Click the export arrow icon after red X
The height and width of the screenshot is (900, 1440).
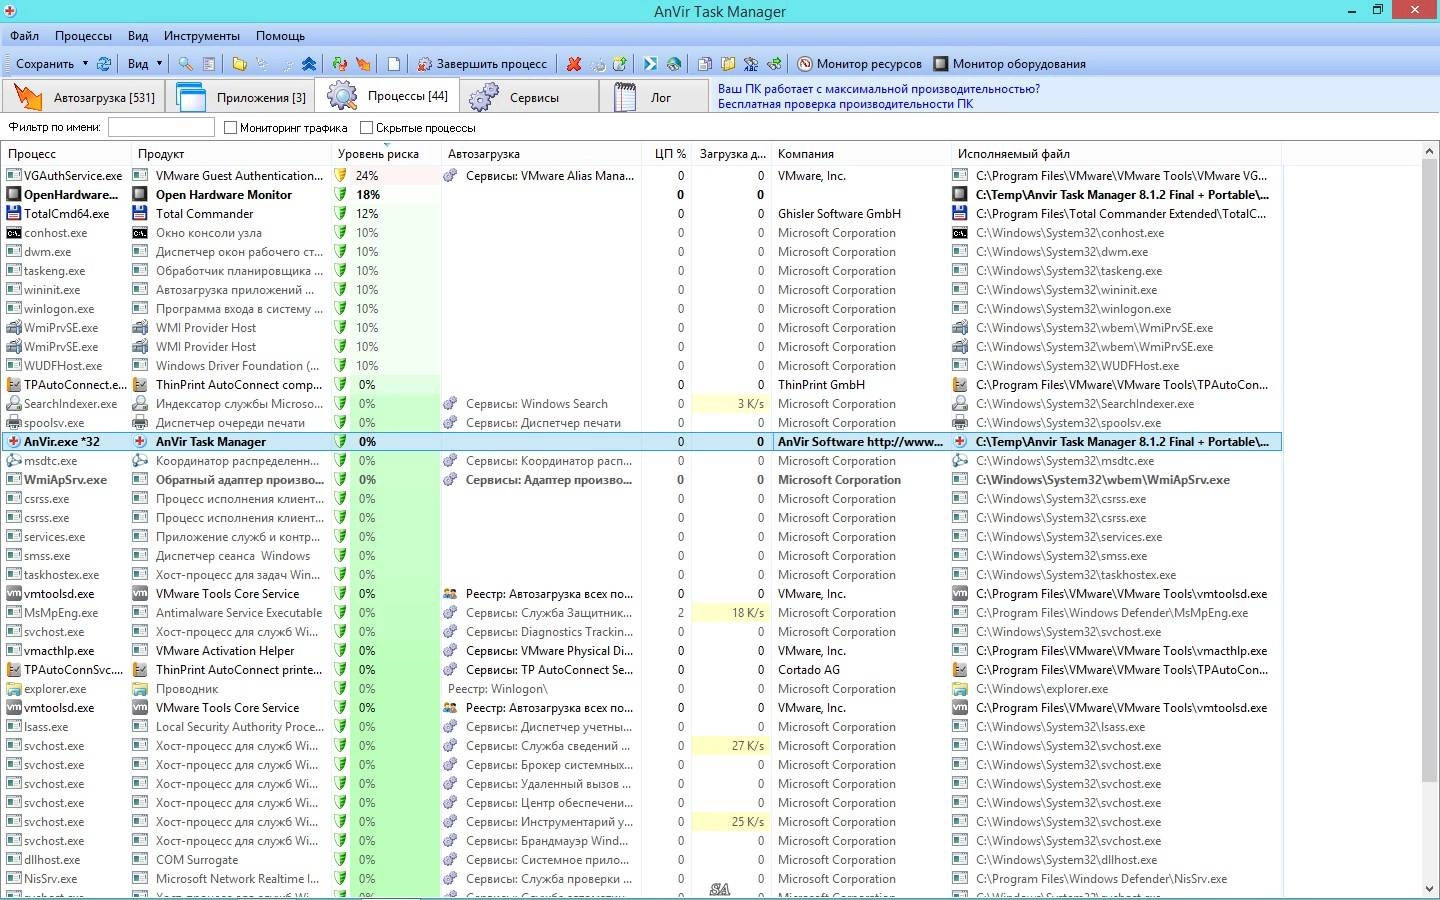[x=620, y=63]
